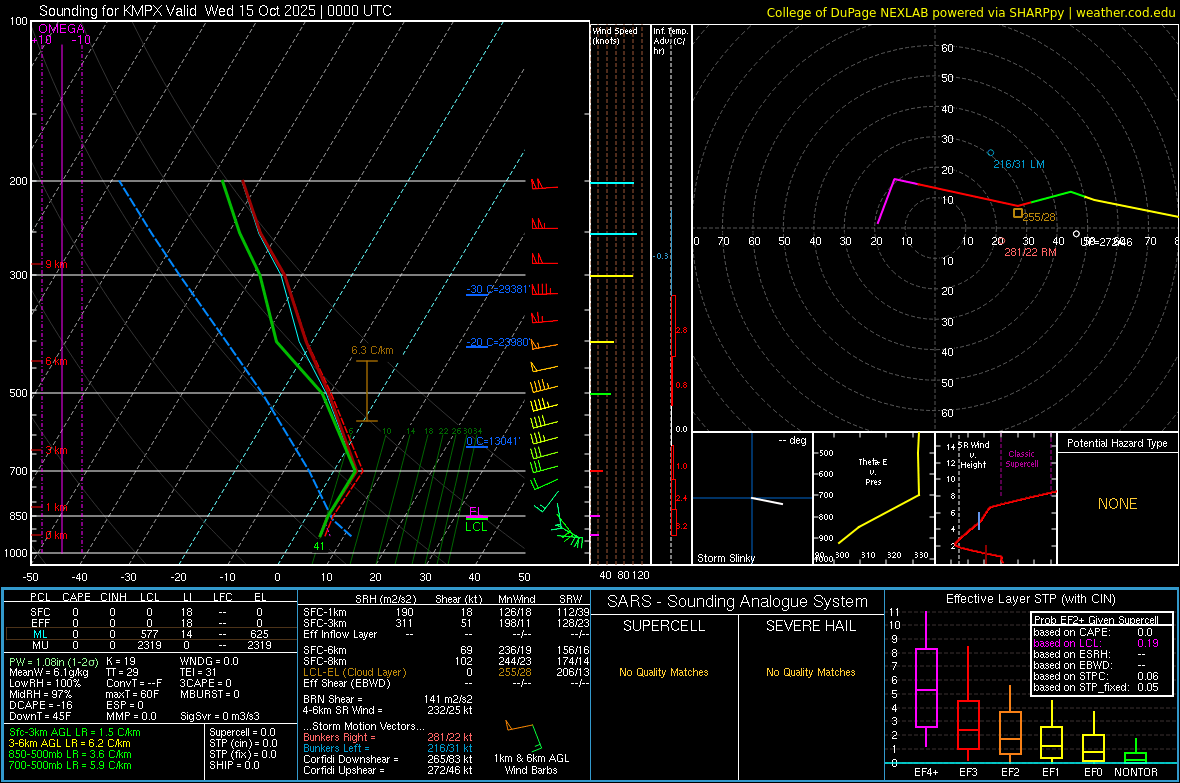Click the 6.3 C/km lapse rate annotation

pos(373,350)
